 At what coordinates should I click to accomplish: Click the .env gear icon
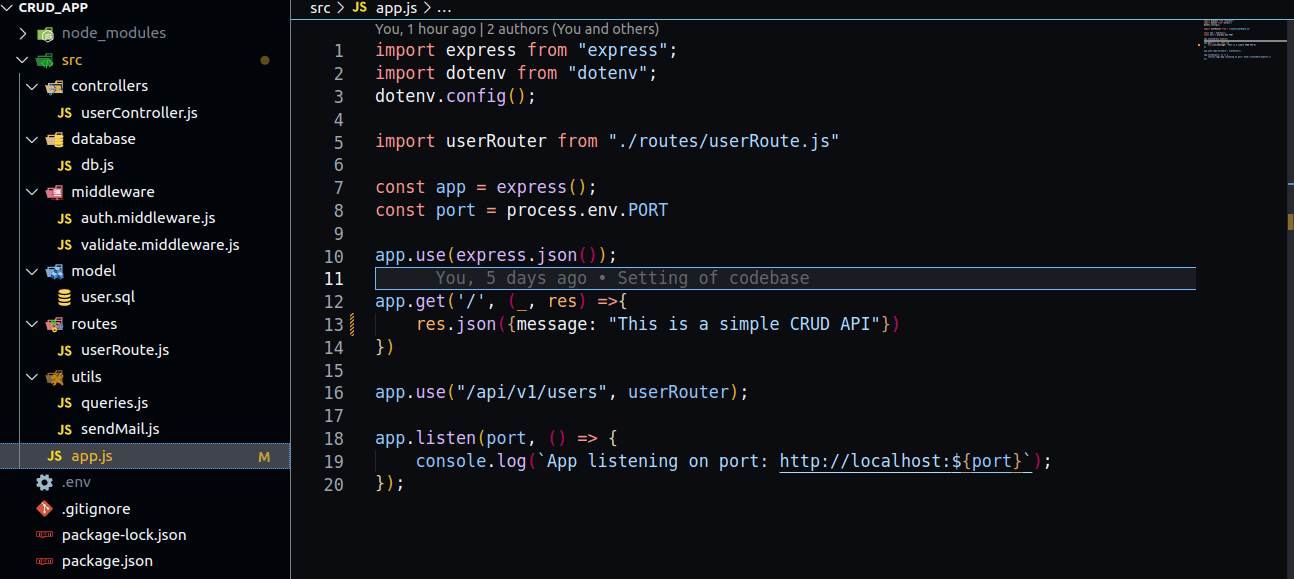[x=44, y=482]
